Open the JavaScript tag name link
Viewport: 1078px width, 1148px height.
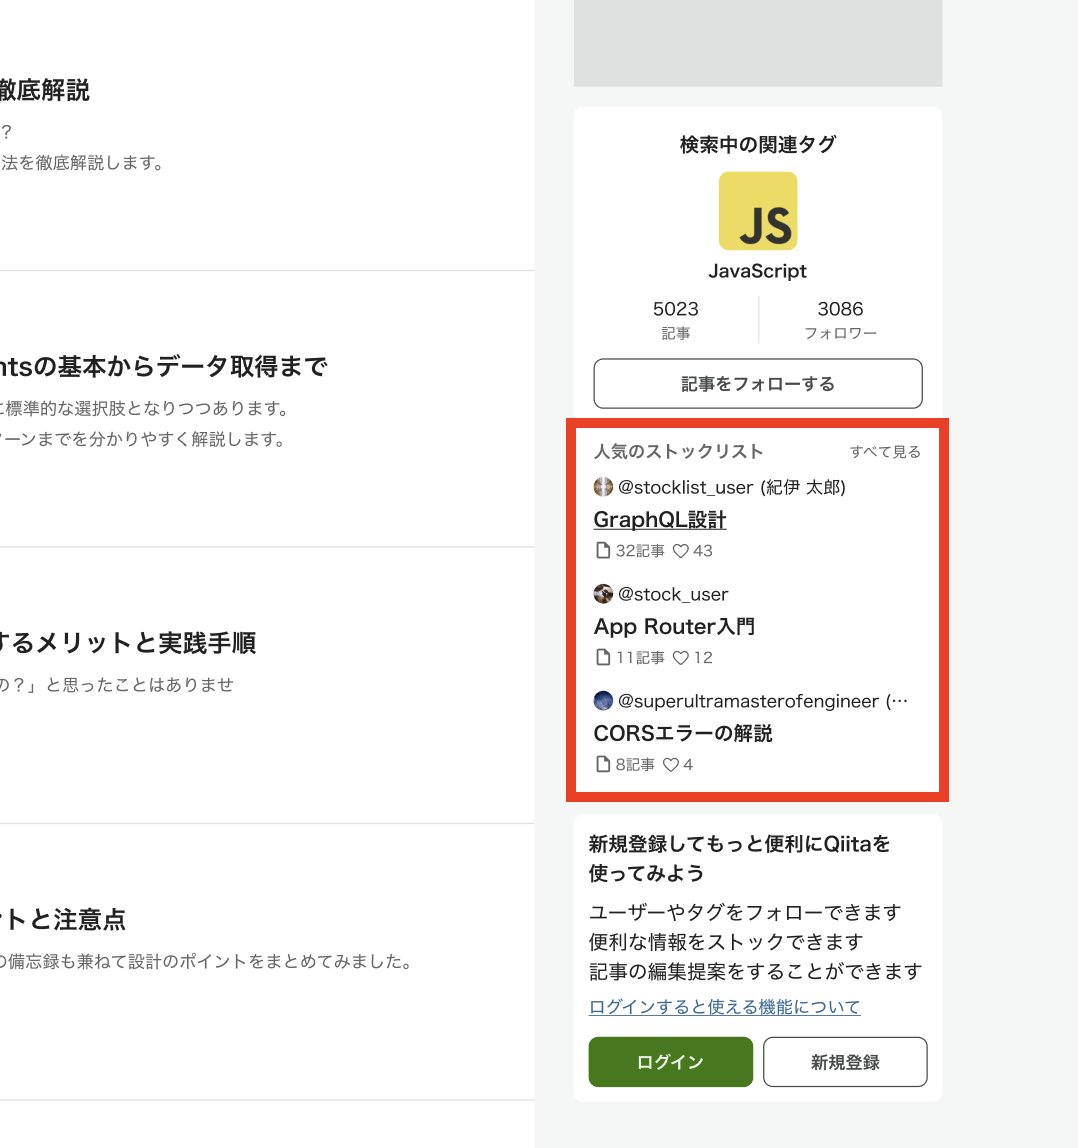(x=757, y=271)
